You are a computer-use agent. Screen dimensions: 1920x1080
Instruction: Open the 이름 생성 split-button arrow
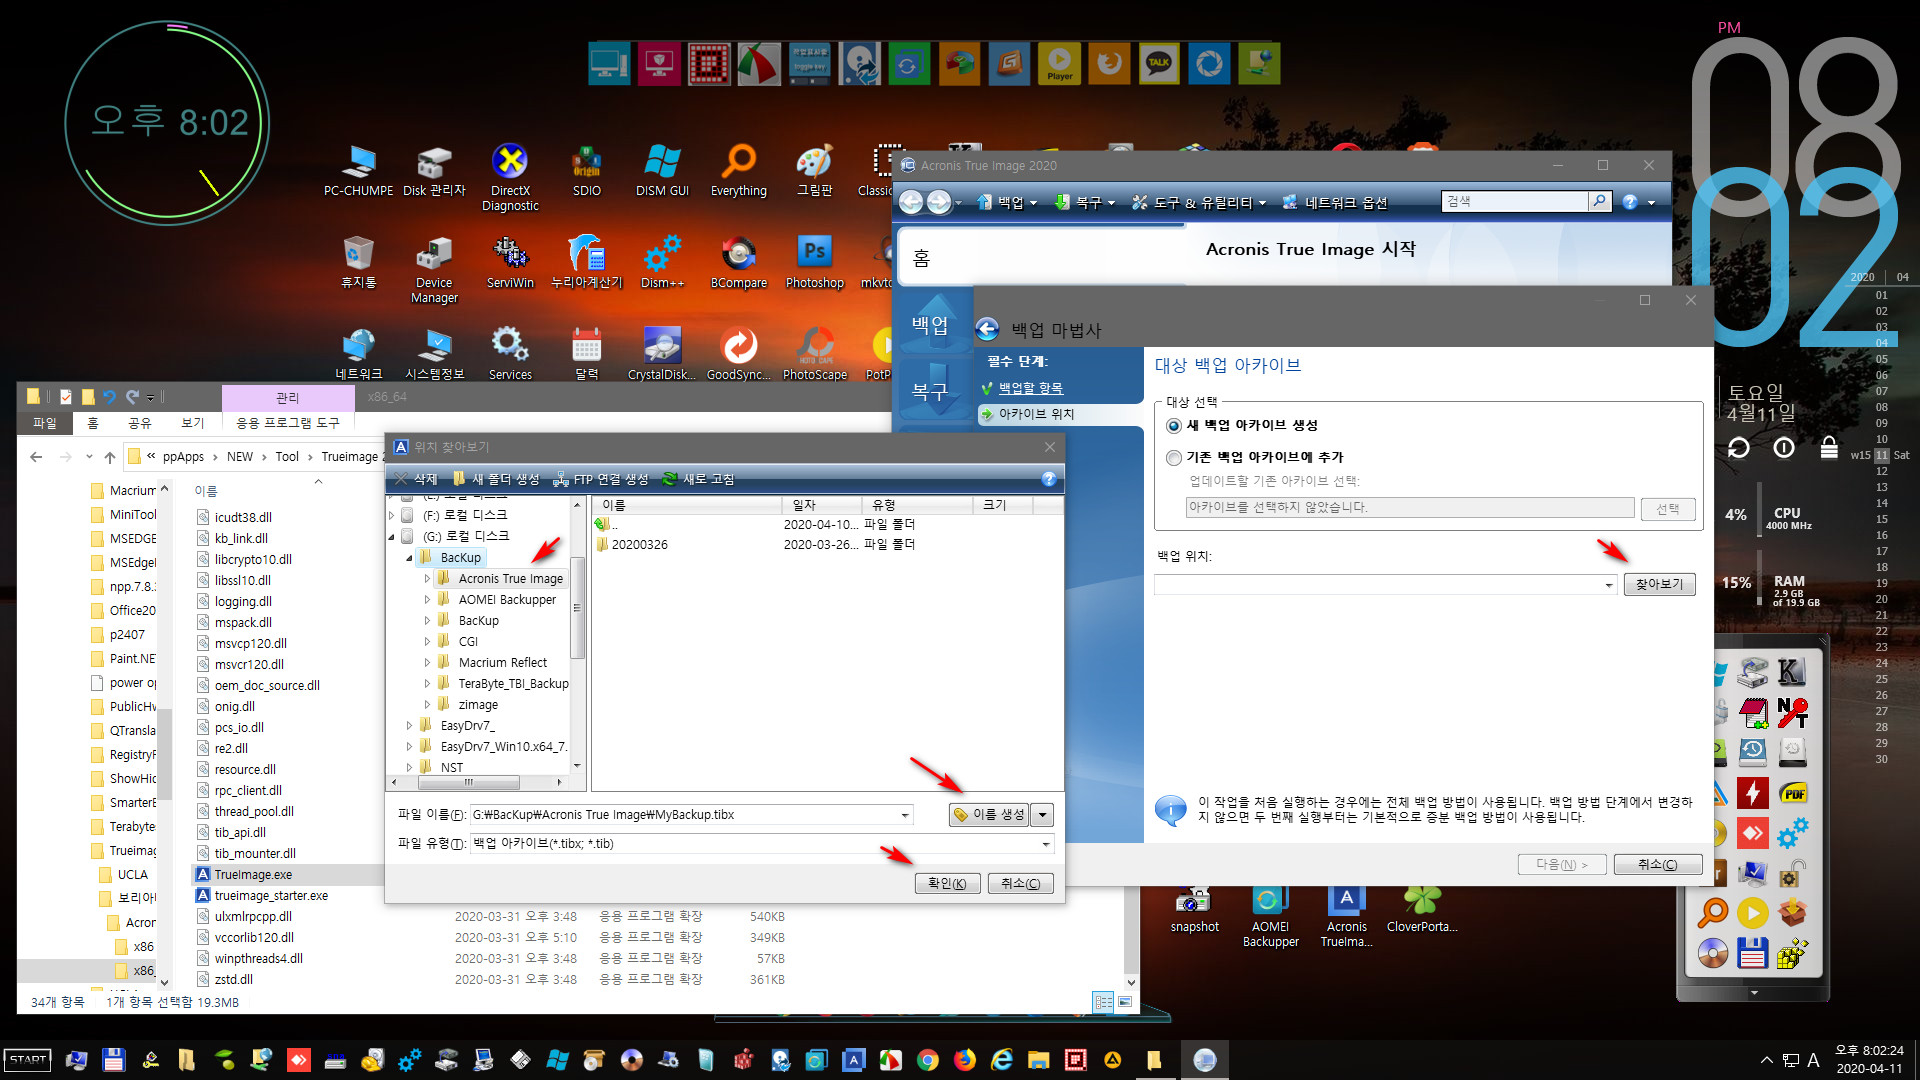(x=1042, y=815)
